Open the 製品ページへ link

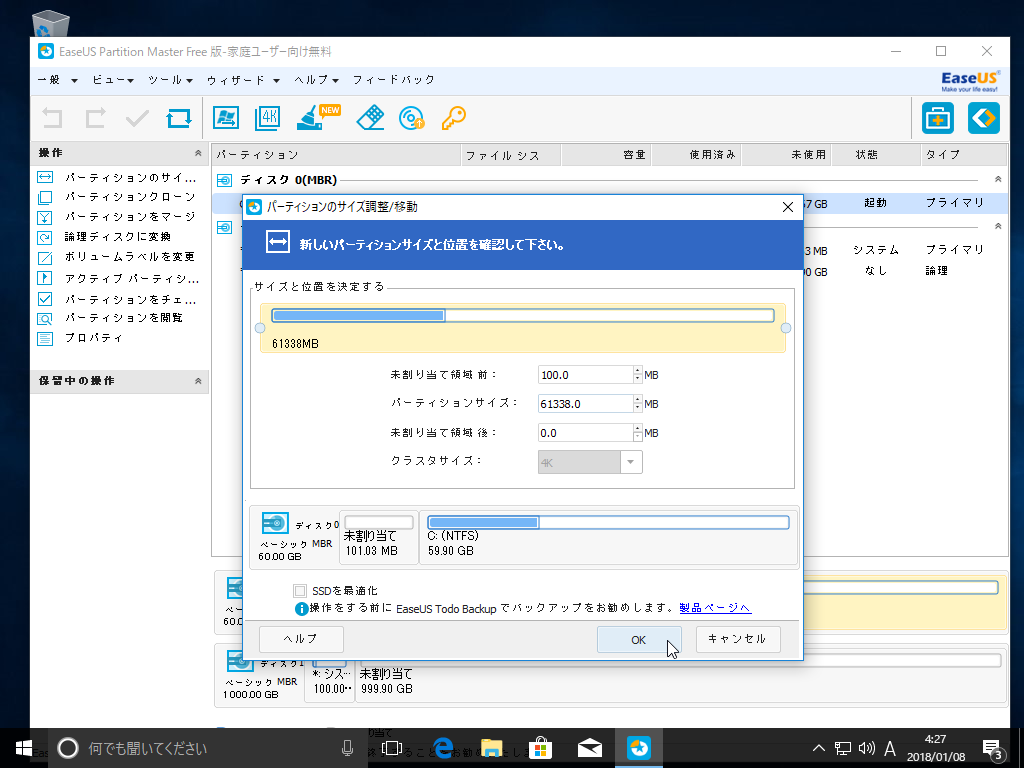[715, 608]
